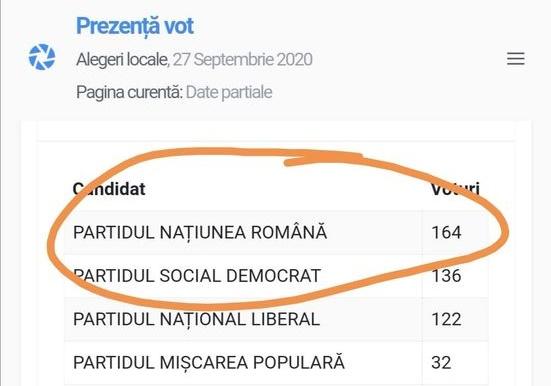The width and height of the screenshot is (551, 386).
Task: Click the Prezență vot title
Action: (x=135, y=26)
